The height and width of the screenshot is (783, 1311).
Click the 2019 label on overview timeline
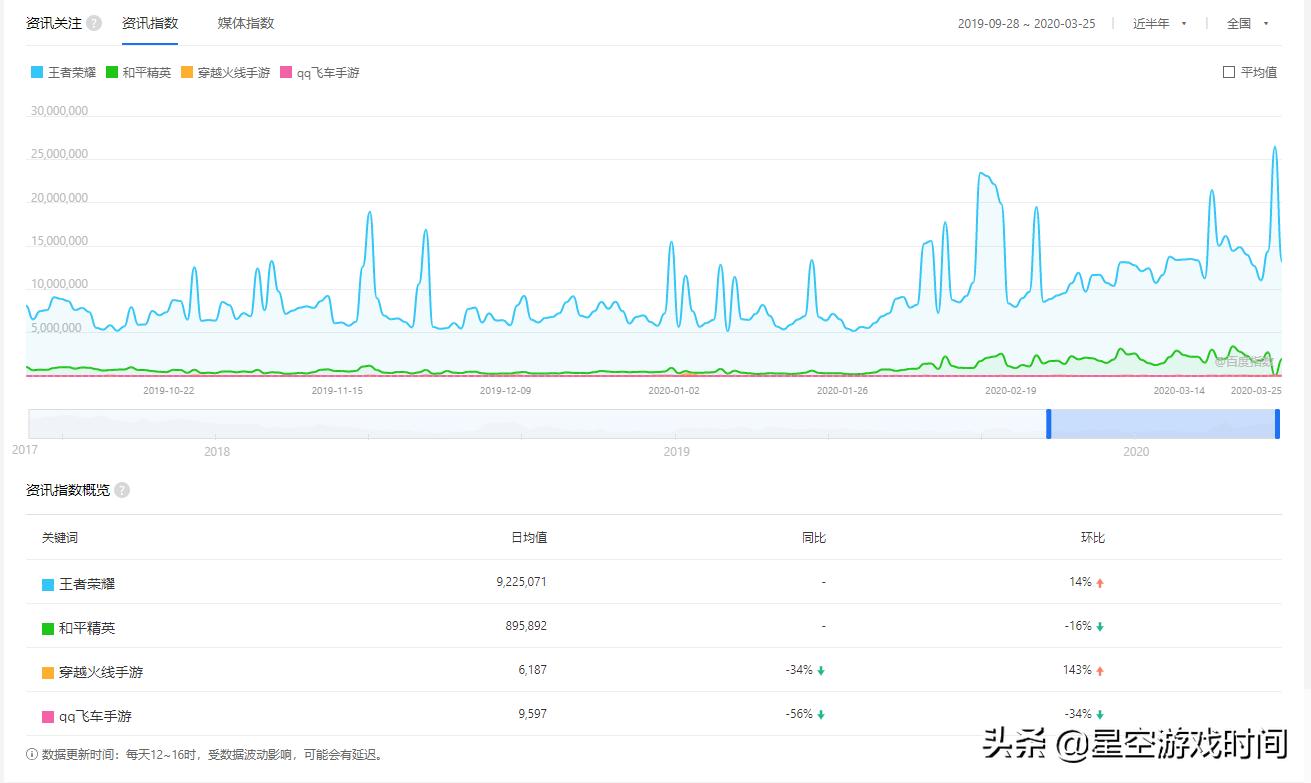tap(677, 452)
